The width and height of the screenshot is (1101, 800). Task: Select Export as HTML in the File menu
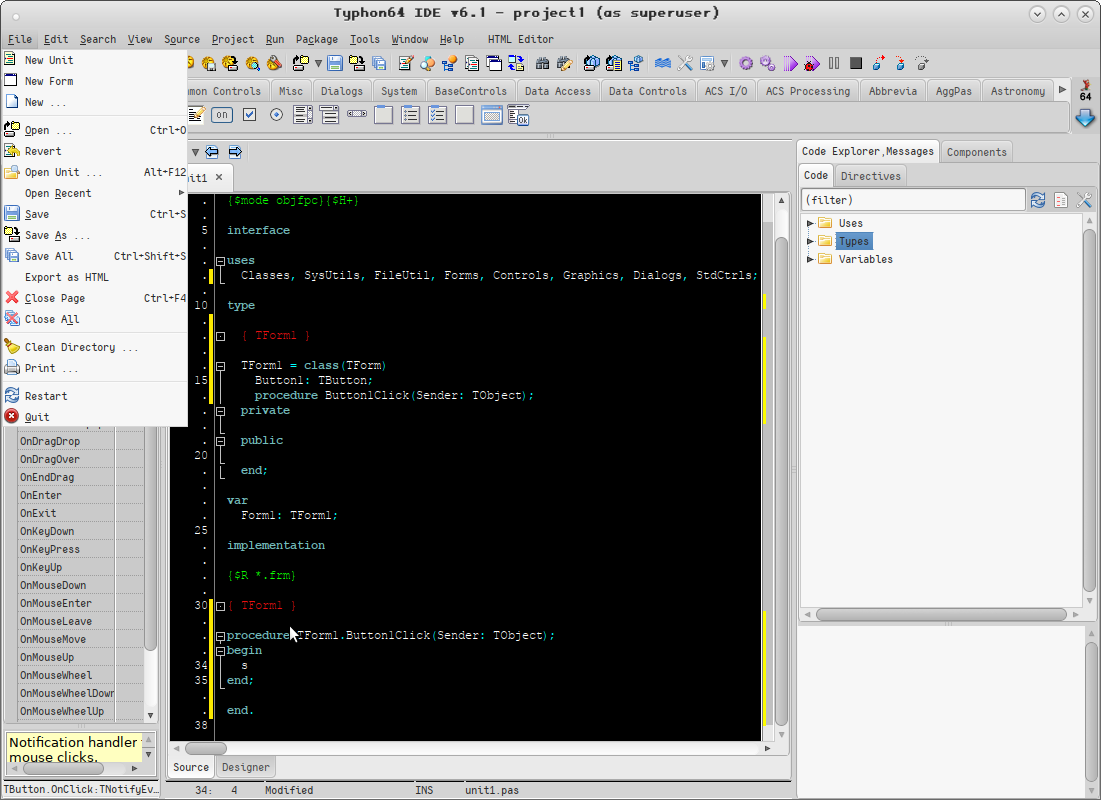[x=95, y=277]
